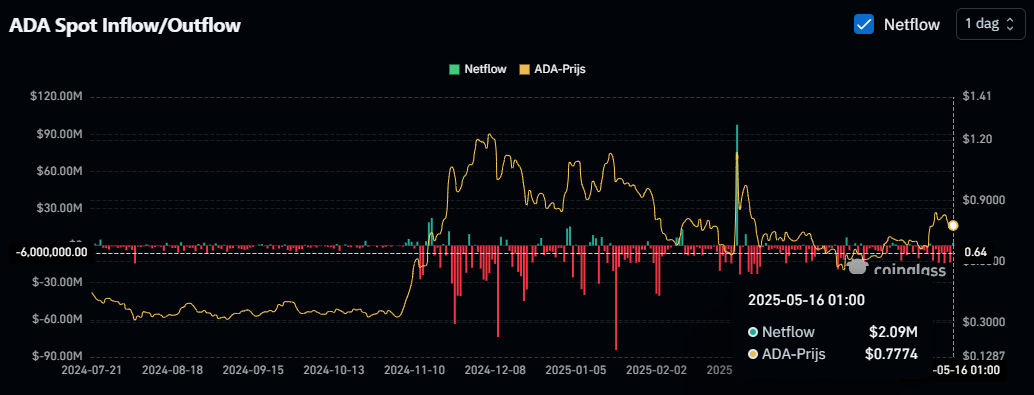The width and height of the screenshot is (1034, 395).
Task: Click the $-90.00M y-axis label
Action: (x=57, y=356)
